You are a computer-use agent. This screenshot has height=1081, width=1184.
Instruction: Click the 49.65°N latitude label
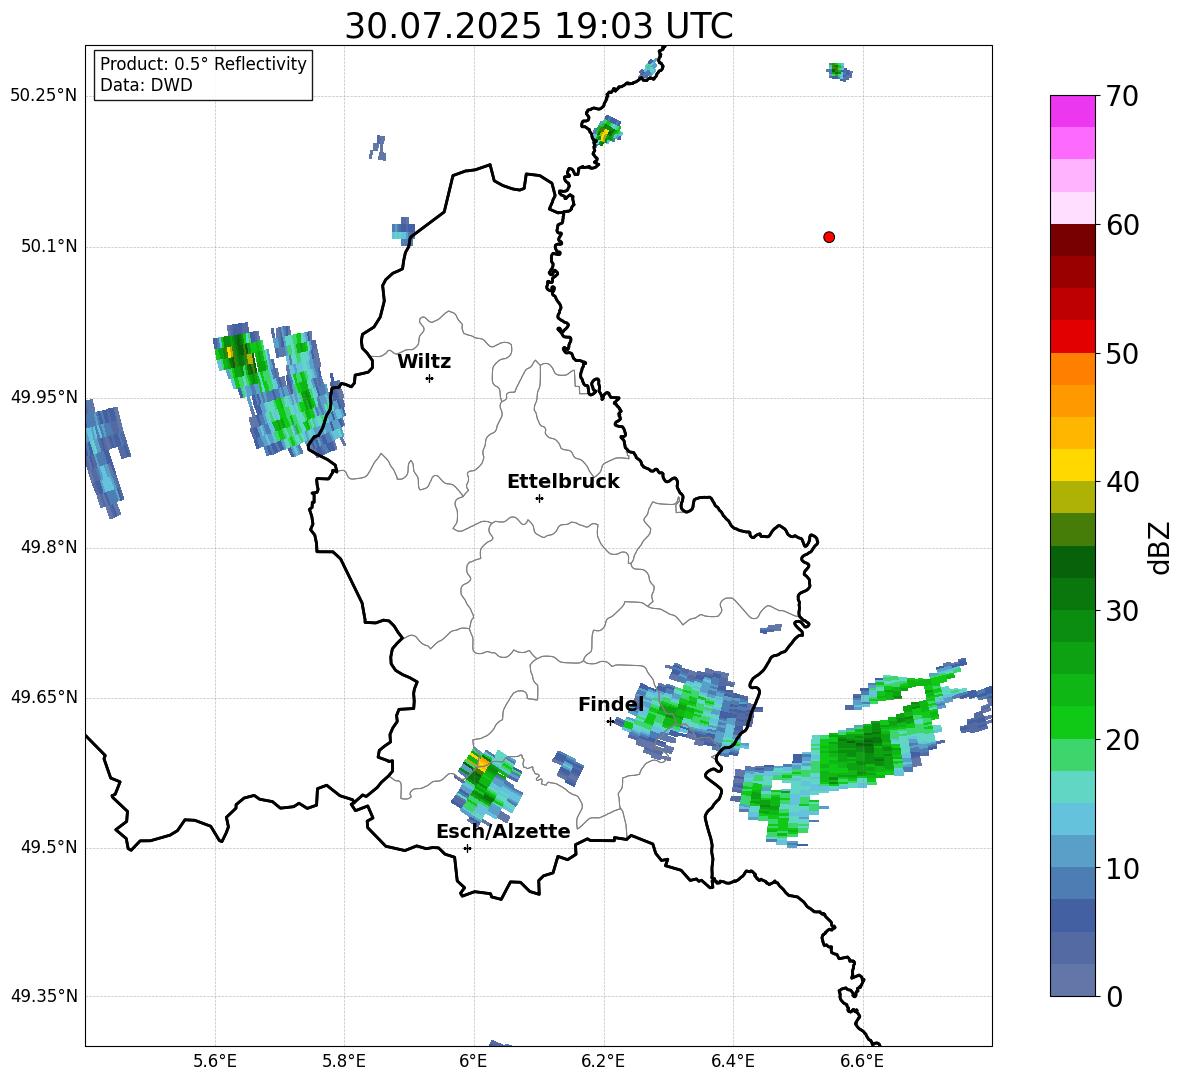click(44, 697)
